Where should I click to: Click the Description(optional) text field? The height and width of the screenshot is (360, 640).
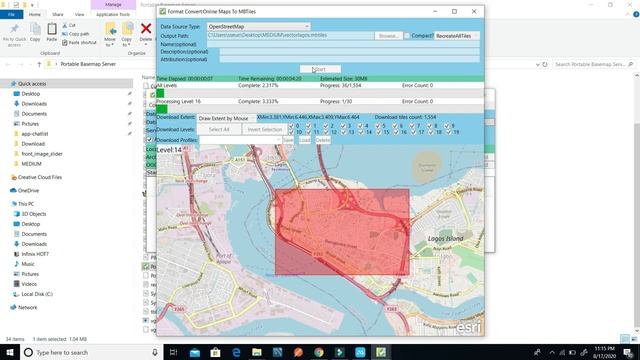(349, 52)
